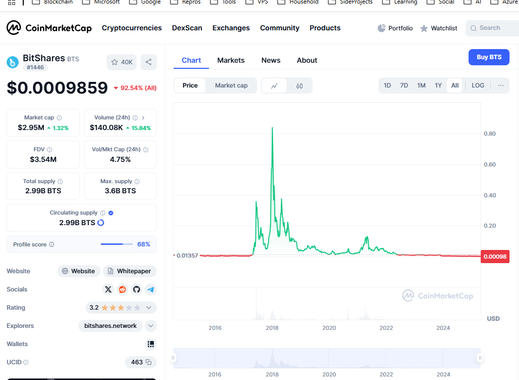
Task: Expand the Volume (24h) arrow
Action: click(143, 118)
